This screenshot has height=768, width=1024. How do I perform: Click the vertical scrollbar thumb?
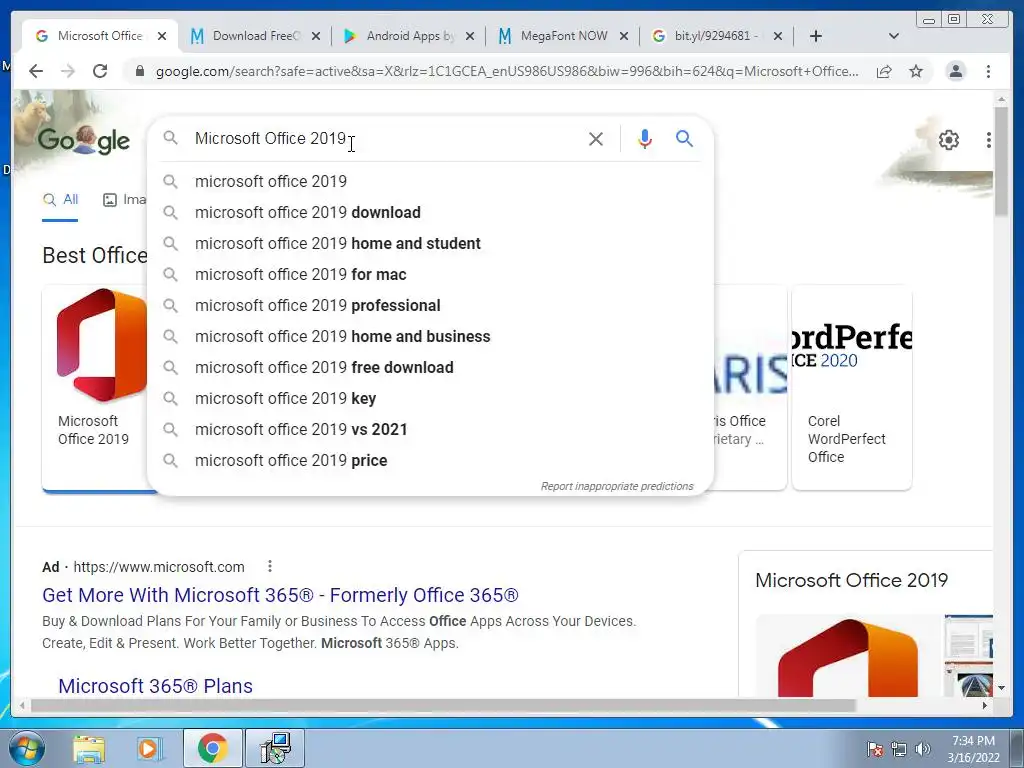[x=1001, y=161]
